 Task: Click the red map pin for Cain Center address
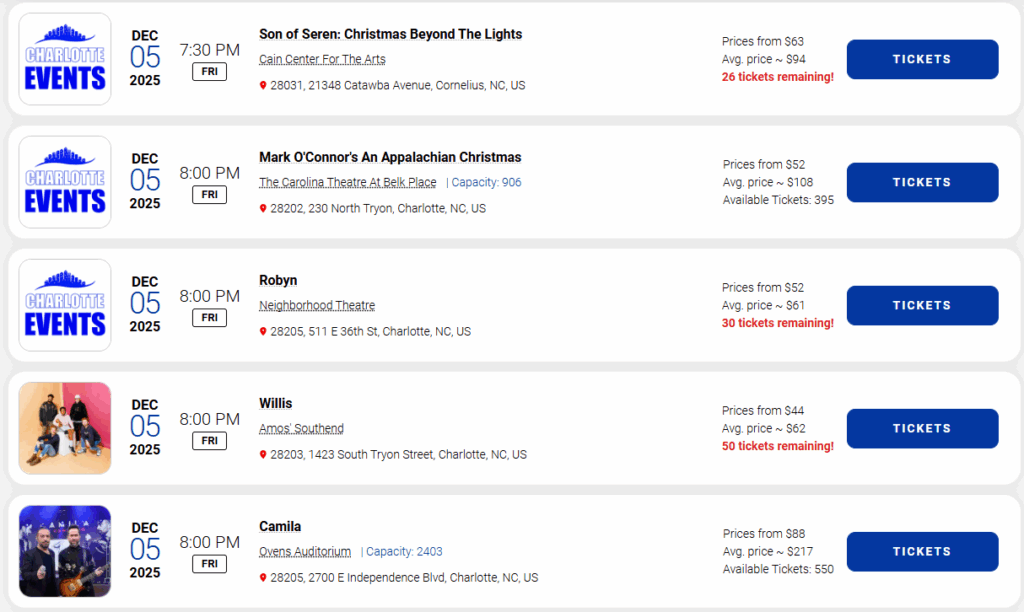pyautogui.click(x=263, y=86)
